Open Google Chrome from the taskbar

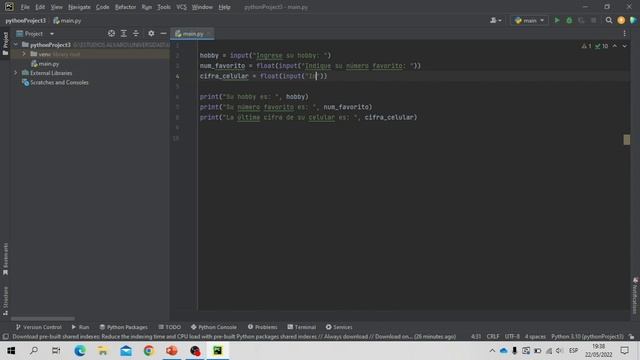(x=149, y=351)
